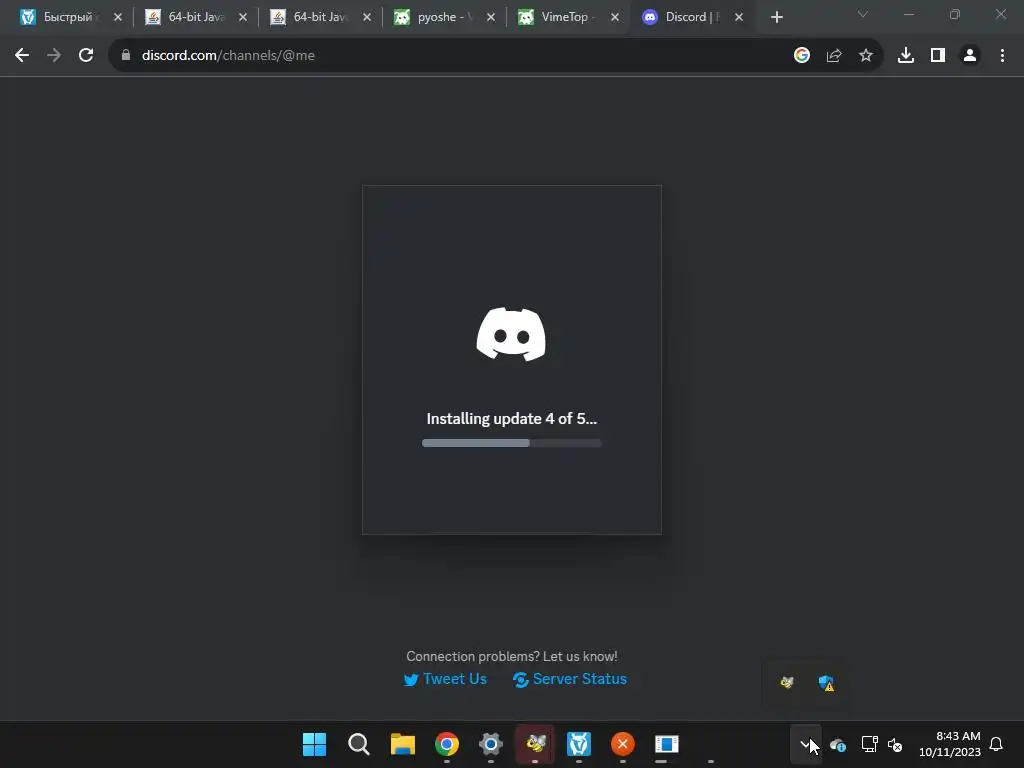Close the Discord tab
The width and height of the screenshot is (1024, 768).
(739, 17)
